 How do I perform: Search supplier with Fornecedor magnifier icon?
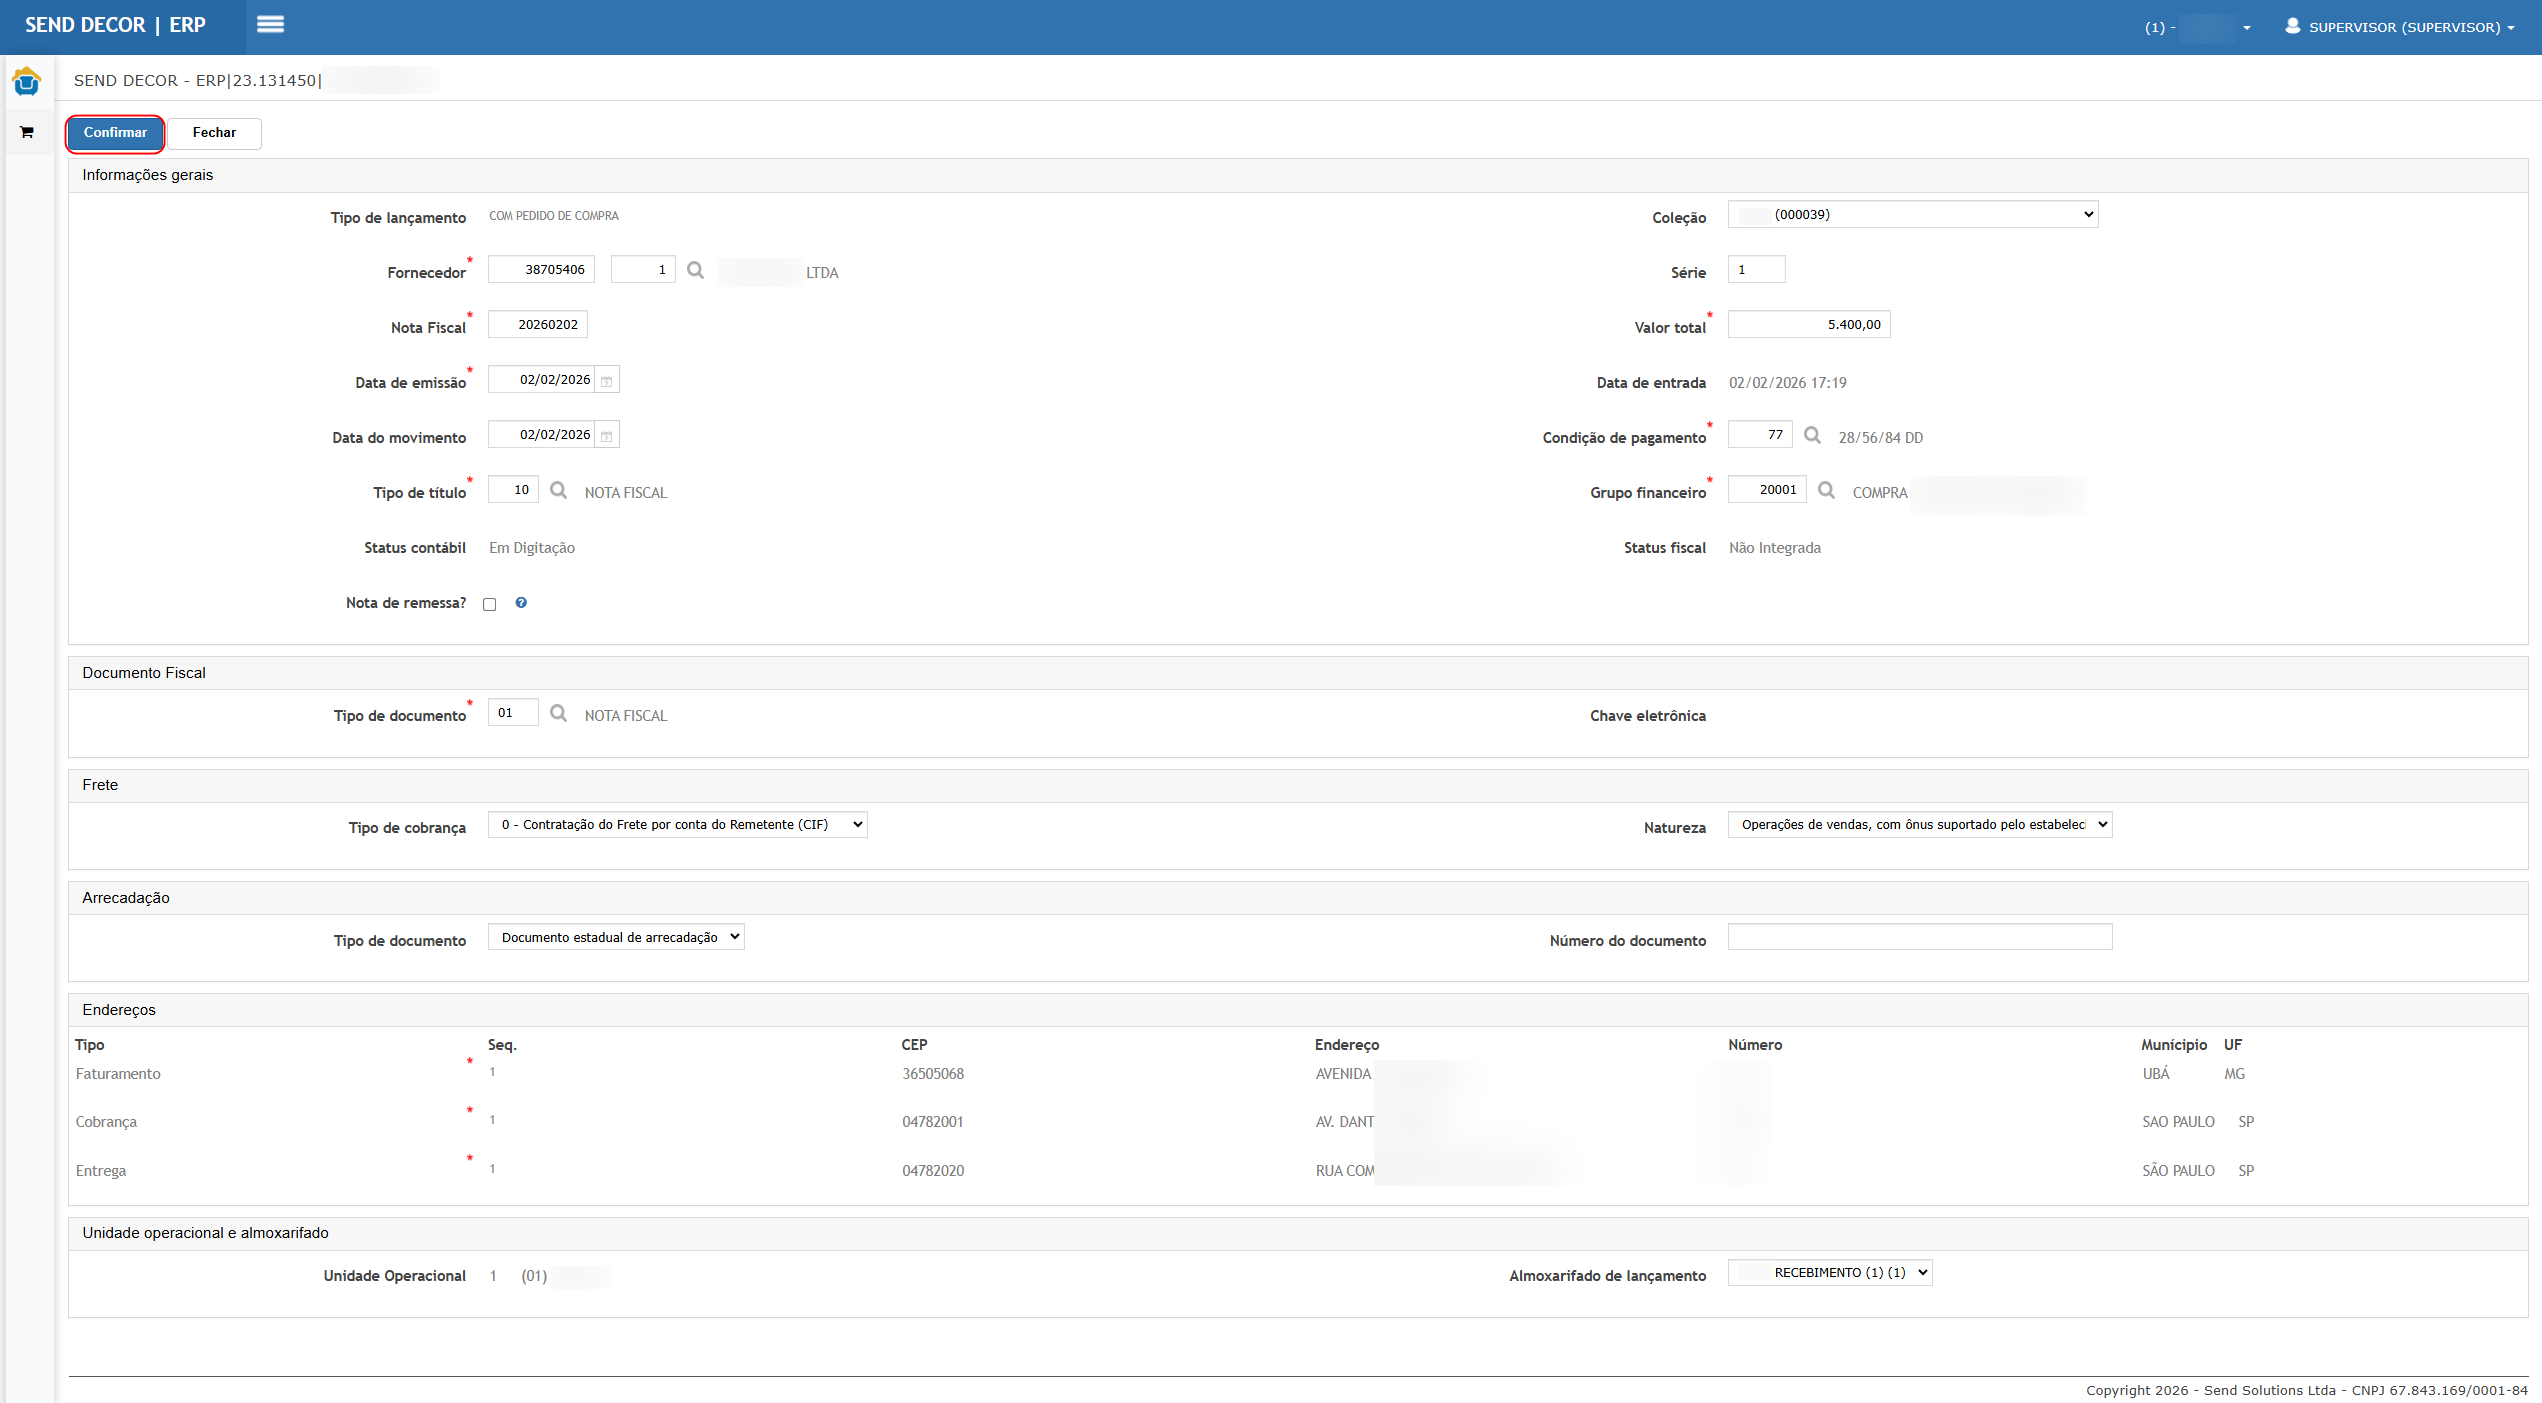tap(696, 270)
